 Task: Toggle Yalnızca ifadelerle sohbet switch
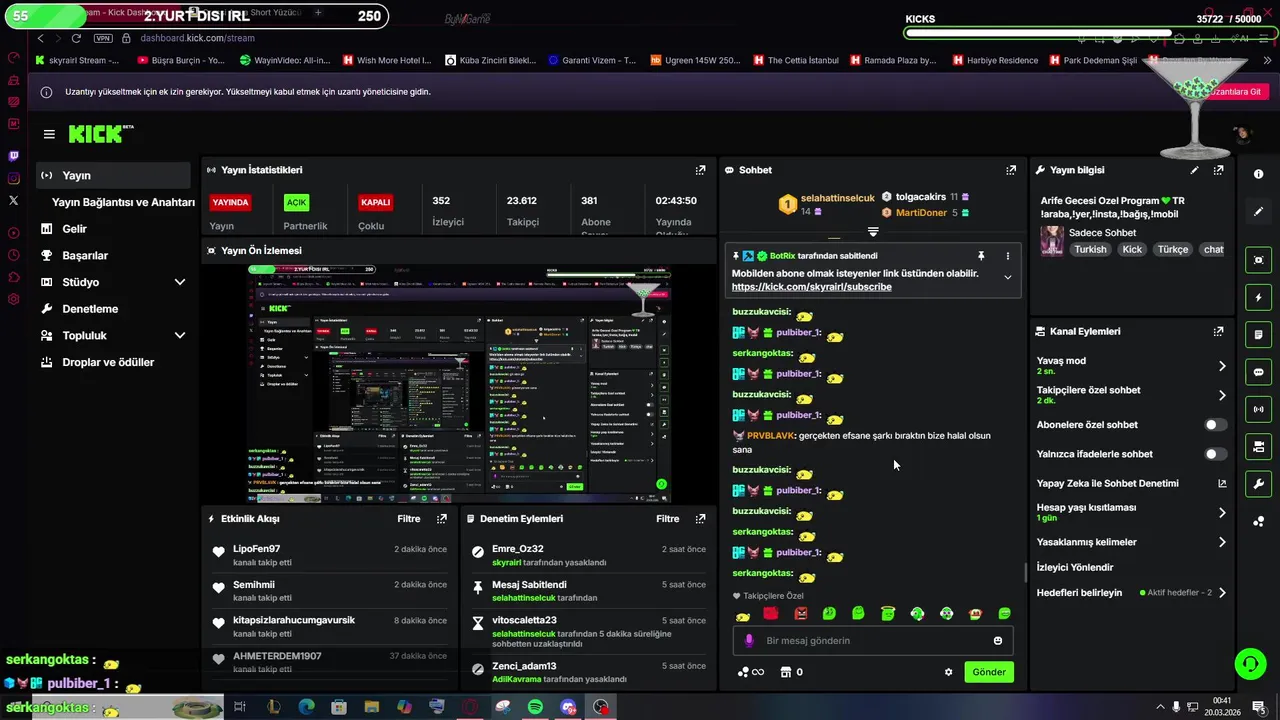(1215, 454)
